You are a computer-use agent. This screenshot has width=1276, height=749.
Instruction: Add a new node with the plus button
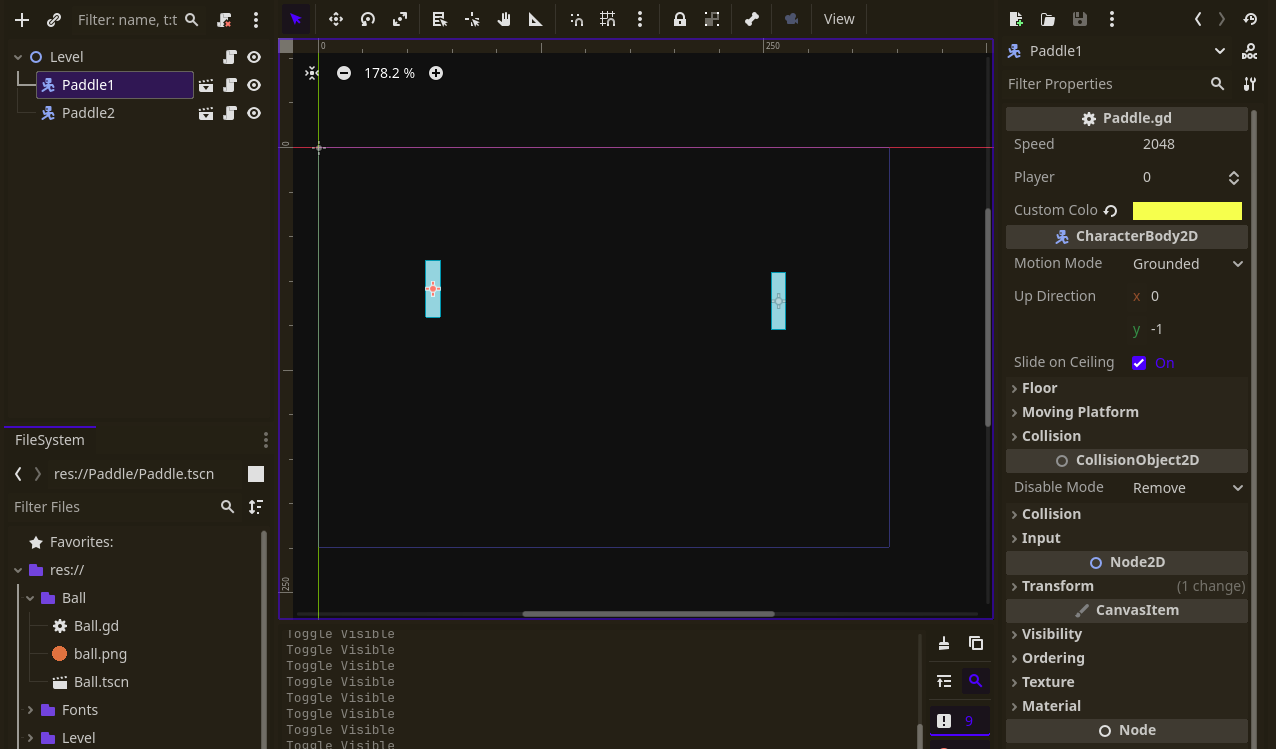21,19
